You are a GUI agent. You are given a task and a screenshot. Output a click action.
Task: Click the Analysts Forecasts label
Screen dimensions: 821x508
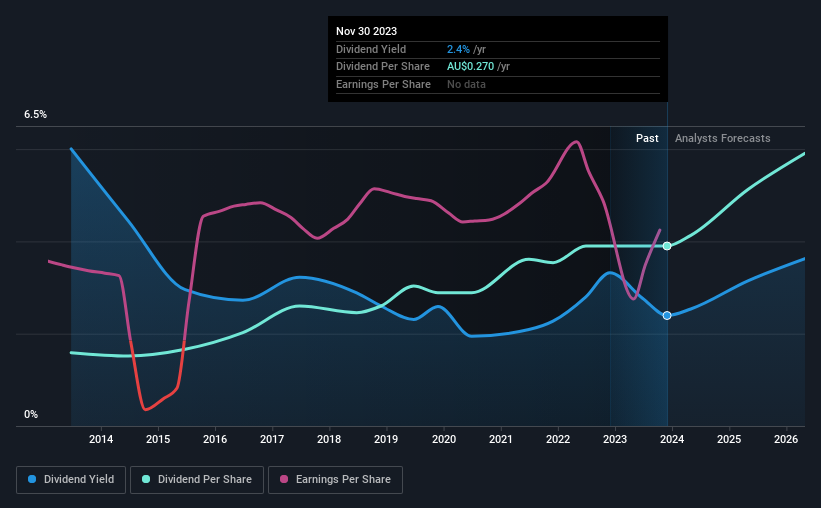pyautogui.click(x=723, y=138)
